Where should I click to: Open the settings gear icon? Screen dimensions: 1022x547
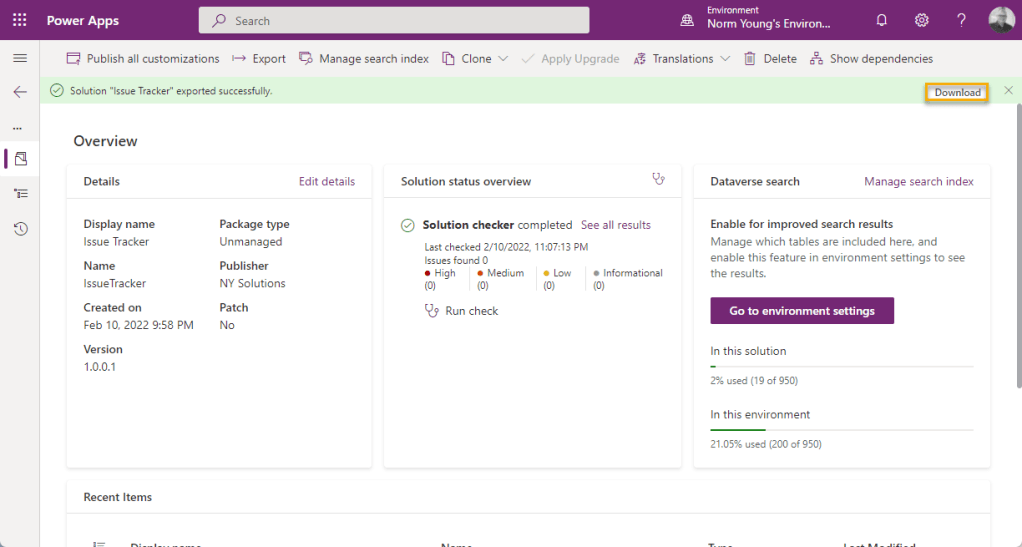[x=921, y=20]
